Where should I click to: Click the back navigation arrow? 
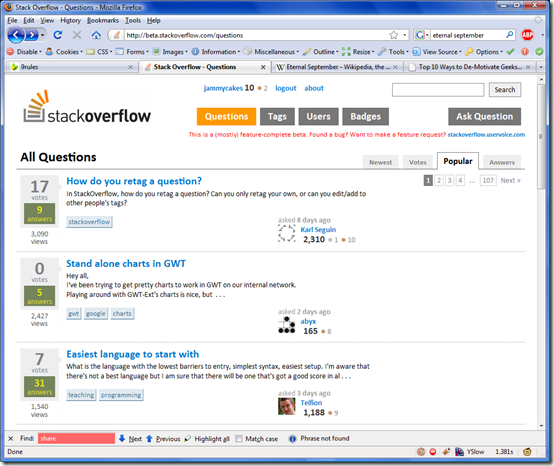[x=16, y=35]
